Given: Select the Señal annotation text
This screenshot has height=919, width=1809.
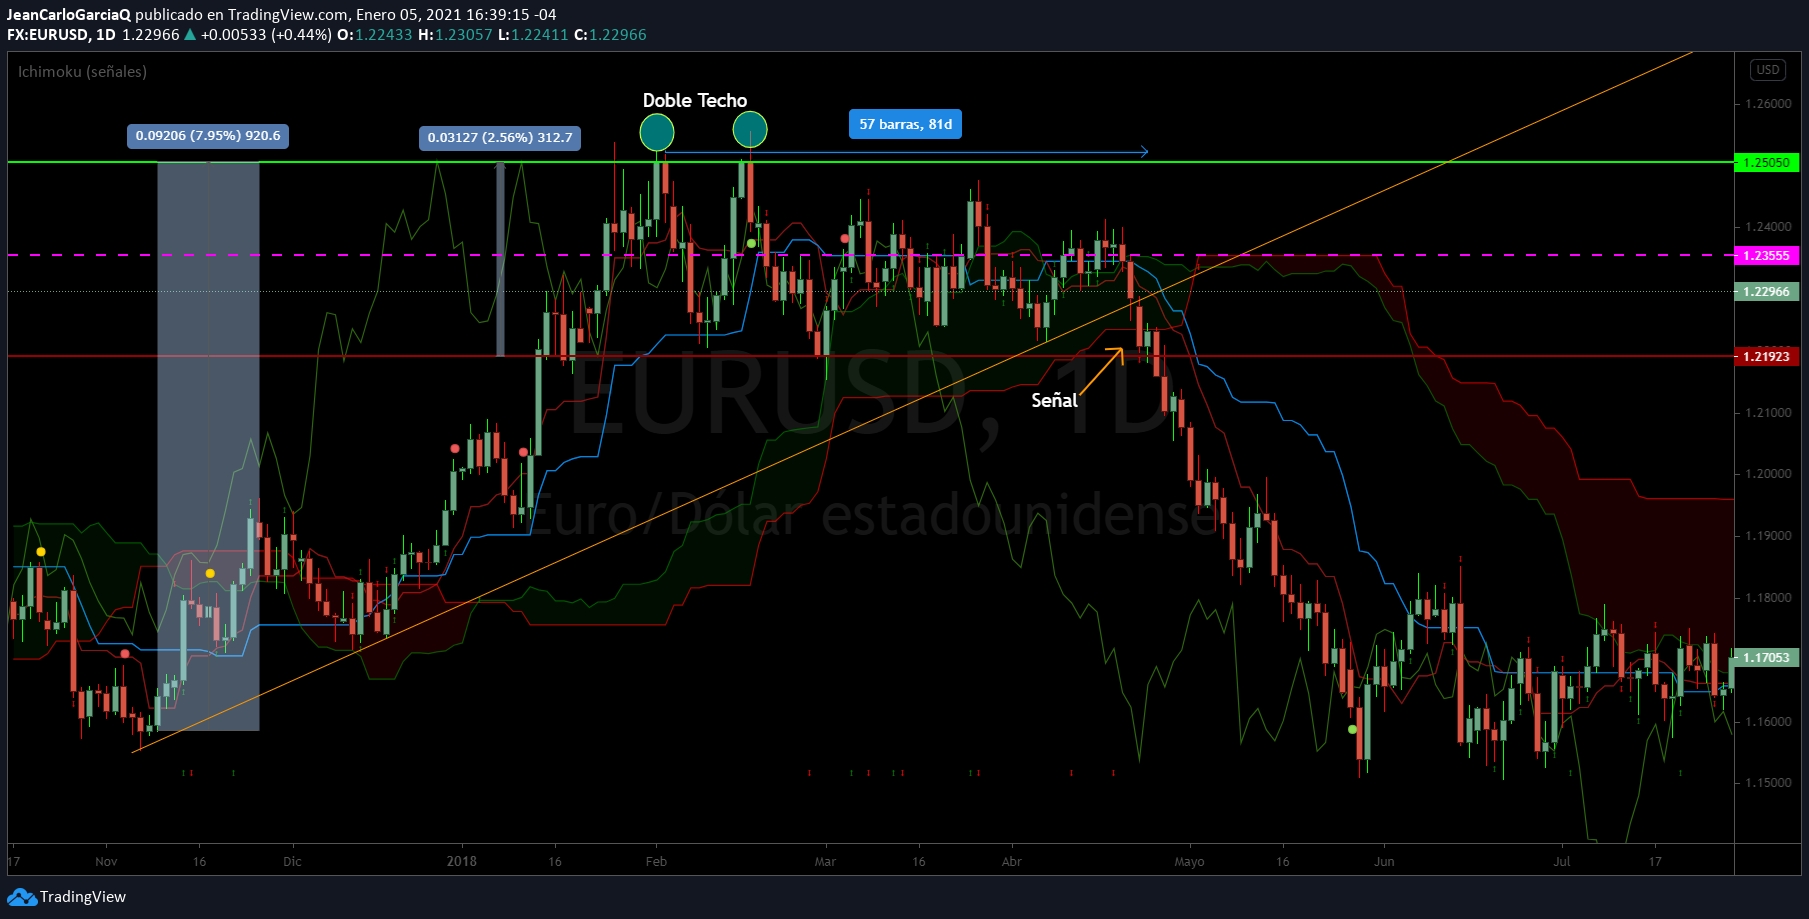Looking at the screenshot, I should click(x=1054, y=400).
